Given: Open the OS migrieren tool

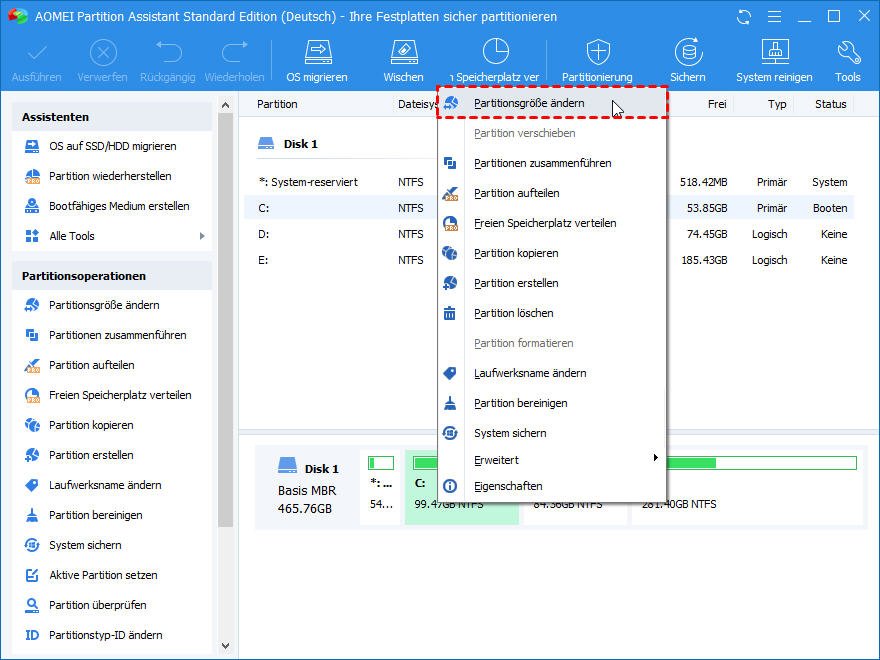Looking at the screenshot, I should click(317, 61).
